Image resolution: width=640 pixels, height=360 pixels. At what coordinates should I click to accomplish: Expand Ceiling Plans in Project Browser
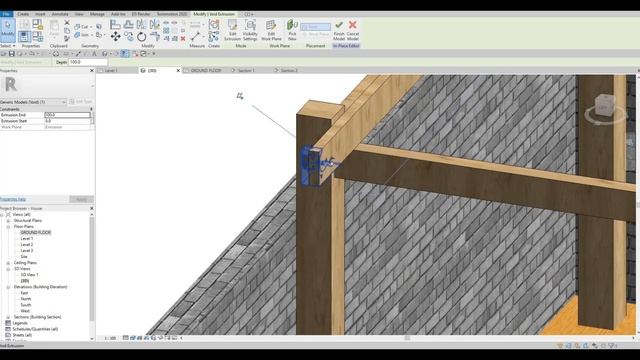[x=8, y=263]
